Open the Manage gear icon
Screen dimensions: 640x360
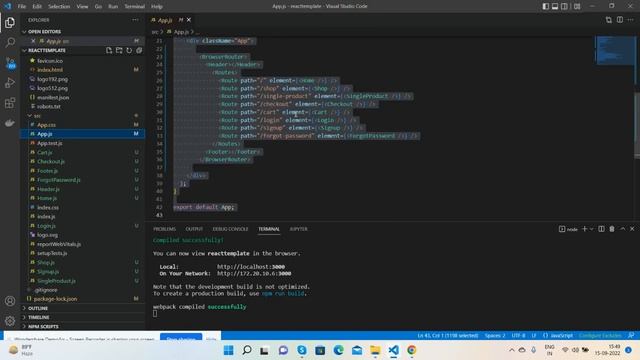point(10,321)
